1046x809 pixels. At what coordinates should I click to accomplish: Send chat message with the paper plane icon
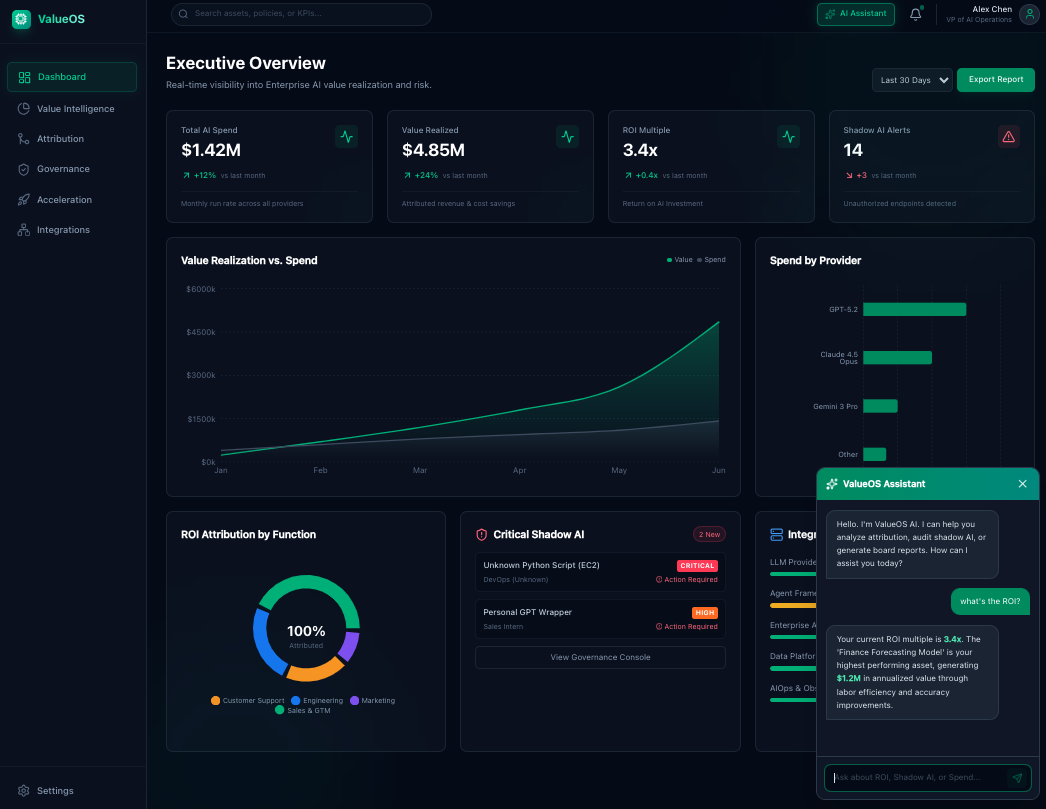tap(1018, 777)
